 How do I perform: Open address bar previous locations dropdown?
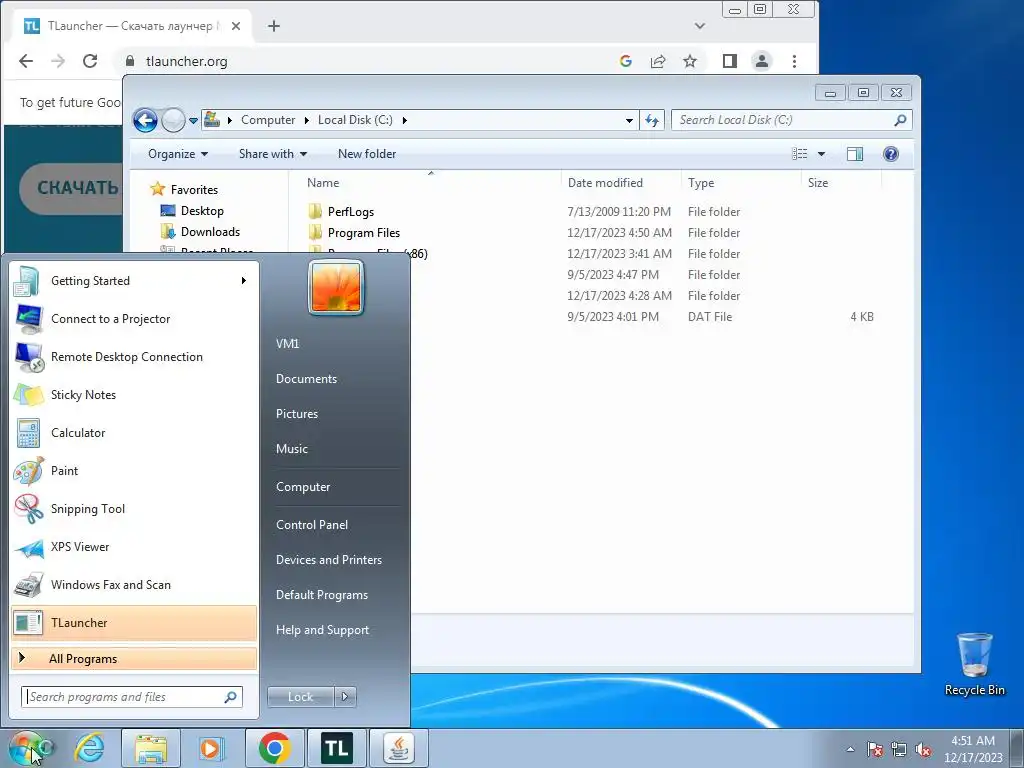(x=629, y=120)
